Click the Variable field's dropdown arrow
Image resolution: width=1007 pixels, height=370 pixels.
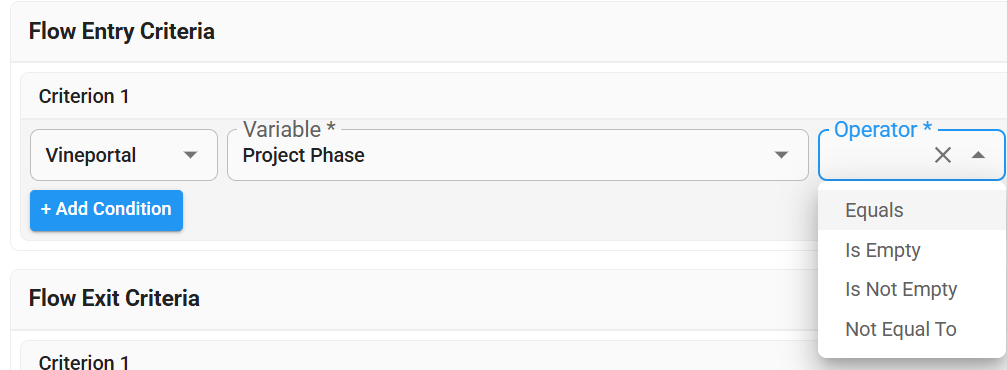pyautogui.click(x=781, y=155)
